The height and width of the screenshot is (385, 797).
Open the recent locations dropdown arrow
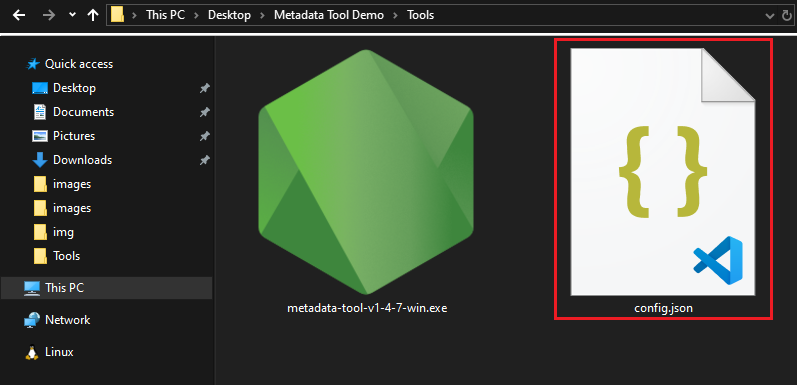72,15
